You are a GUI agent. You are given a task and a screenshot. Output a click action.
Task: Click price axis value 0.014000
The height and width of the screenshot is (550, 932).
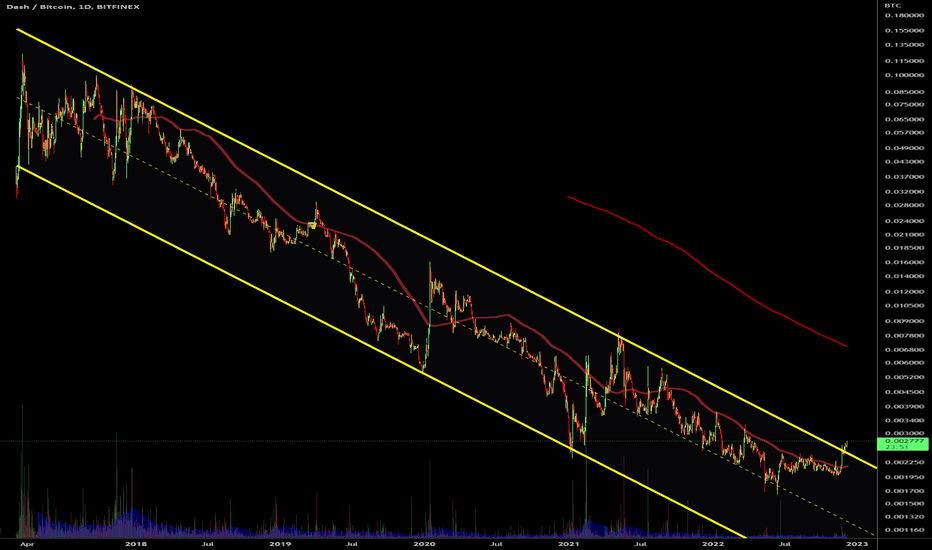click(904, 276)
